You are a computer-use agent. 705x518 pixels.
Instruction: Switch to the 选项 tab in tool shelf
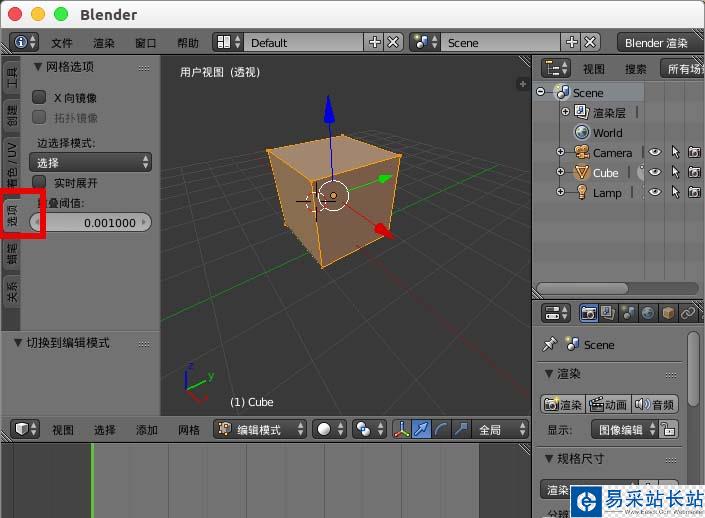pyautogui.click(x=12, y=216)
